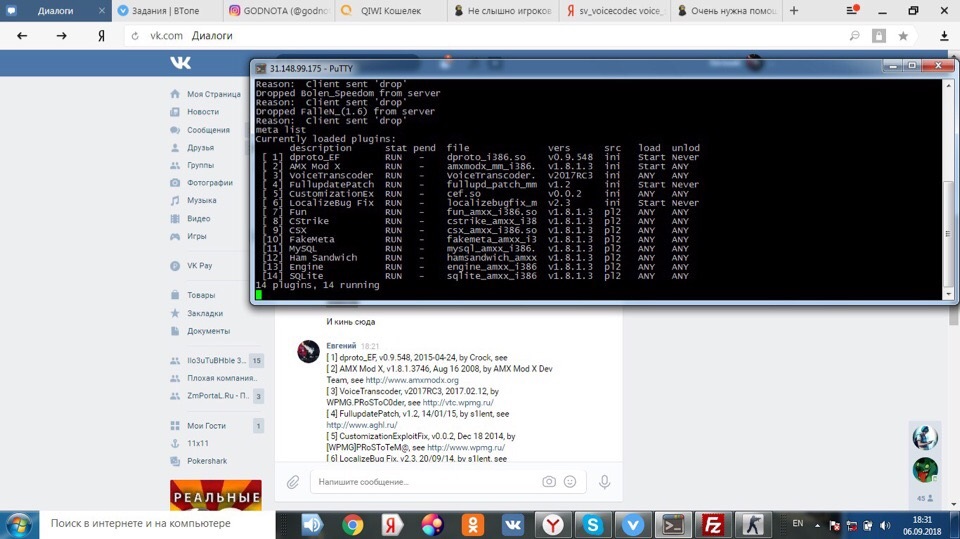Open FileZilla from the taskbar
Image resolution: width=960 pixels, height=539 pixels.
713,525
